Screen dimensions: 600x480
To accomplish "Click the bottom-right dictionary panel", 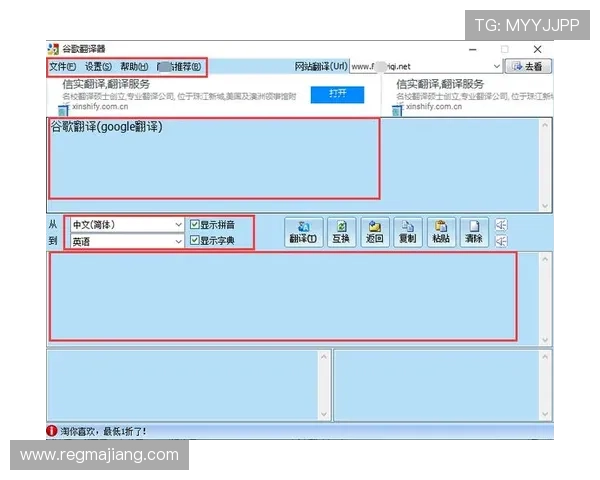I will (x=437, y=385).
